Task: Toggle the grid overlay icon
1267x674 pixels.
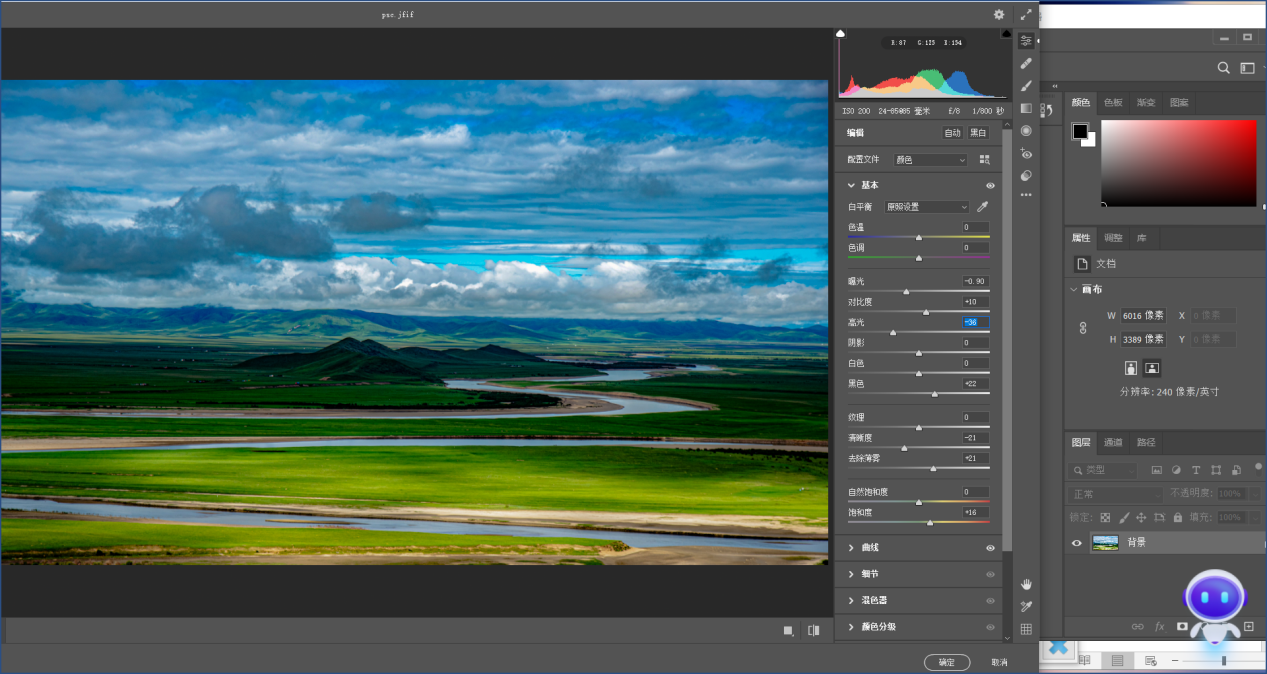Action: pos(1026,629)
